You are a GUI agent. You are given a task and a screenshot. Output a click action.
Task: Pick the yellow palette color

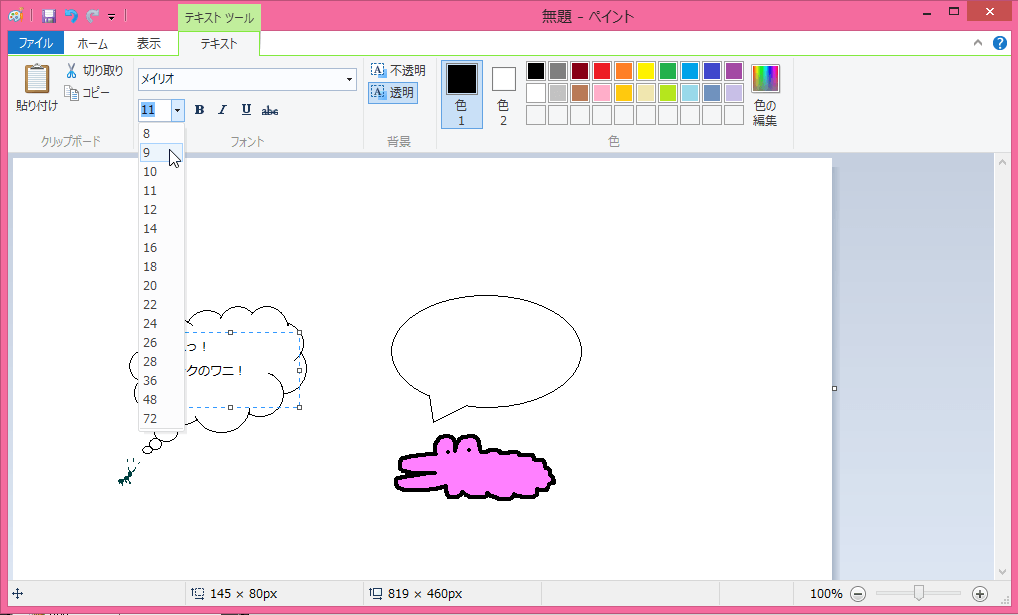coord(646,70)
